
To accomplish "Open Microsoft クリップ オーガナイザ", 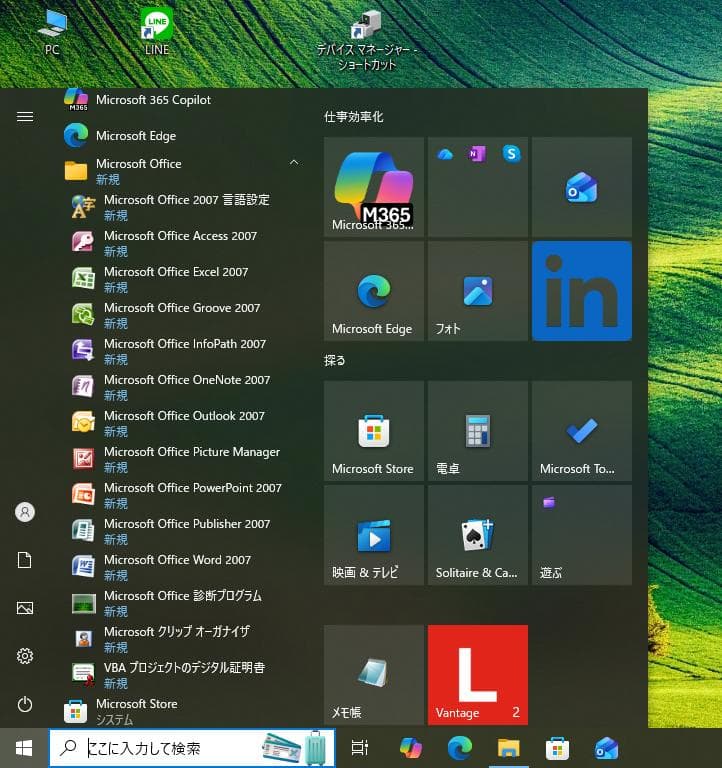I will (182, 639).
